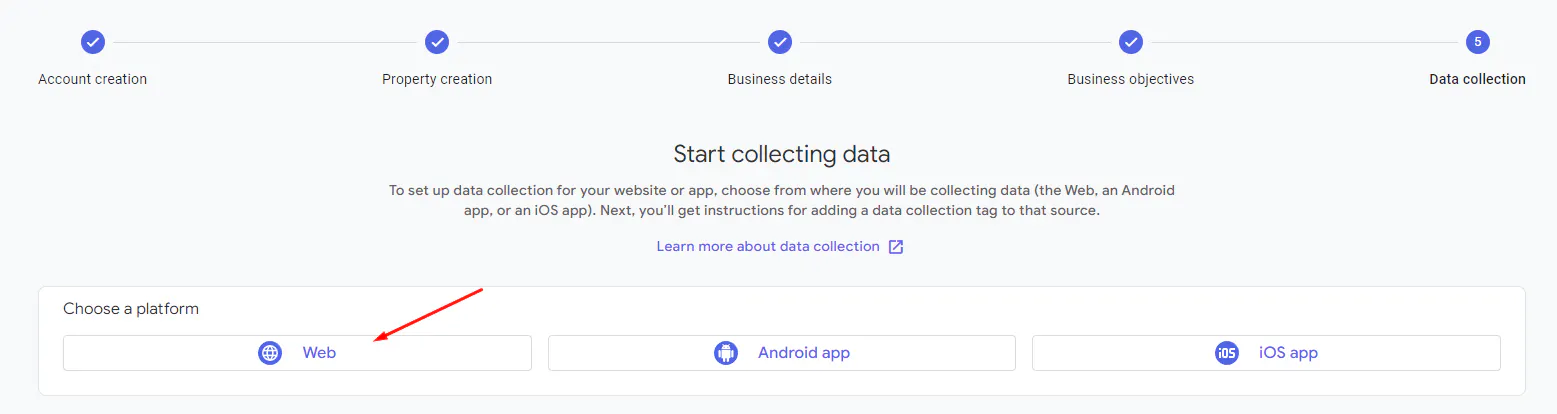Pick the iOS app platform label

tap(1288, 353)
